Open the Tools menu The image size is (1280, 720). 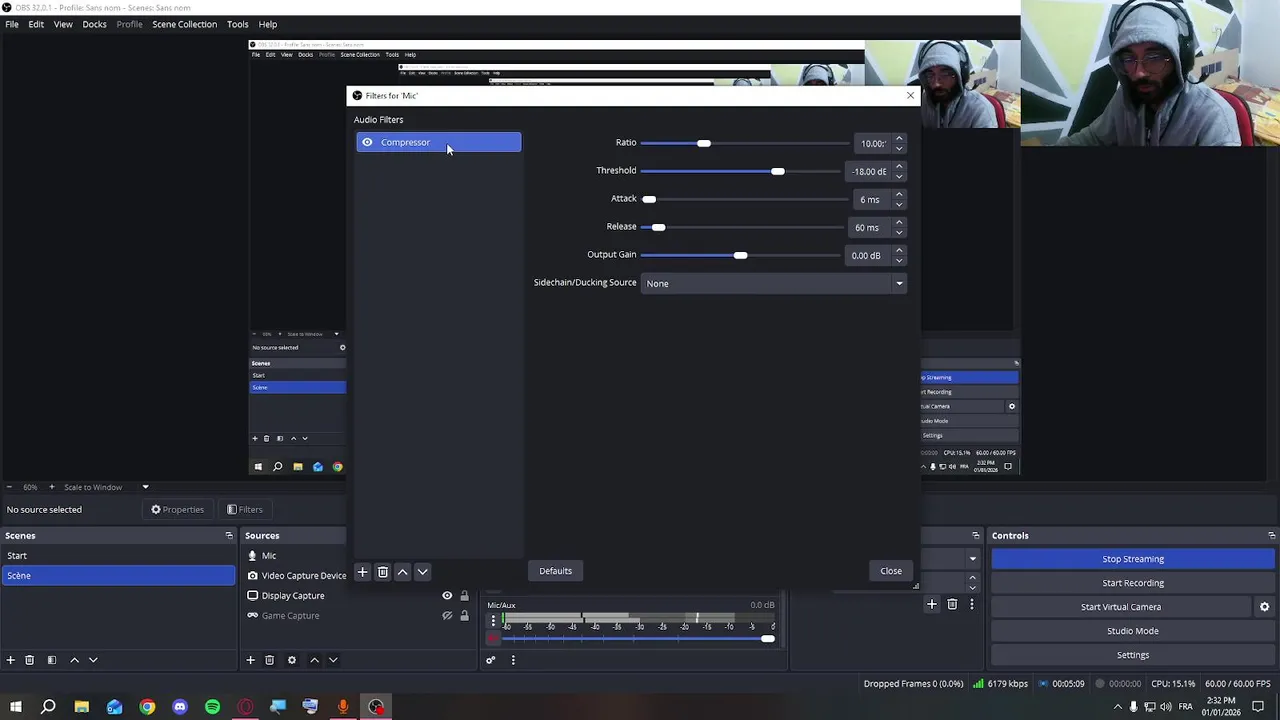point(237,24)
